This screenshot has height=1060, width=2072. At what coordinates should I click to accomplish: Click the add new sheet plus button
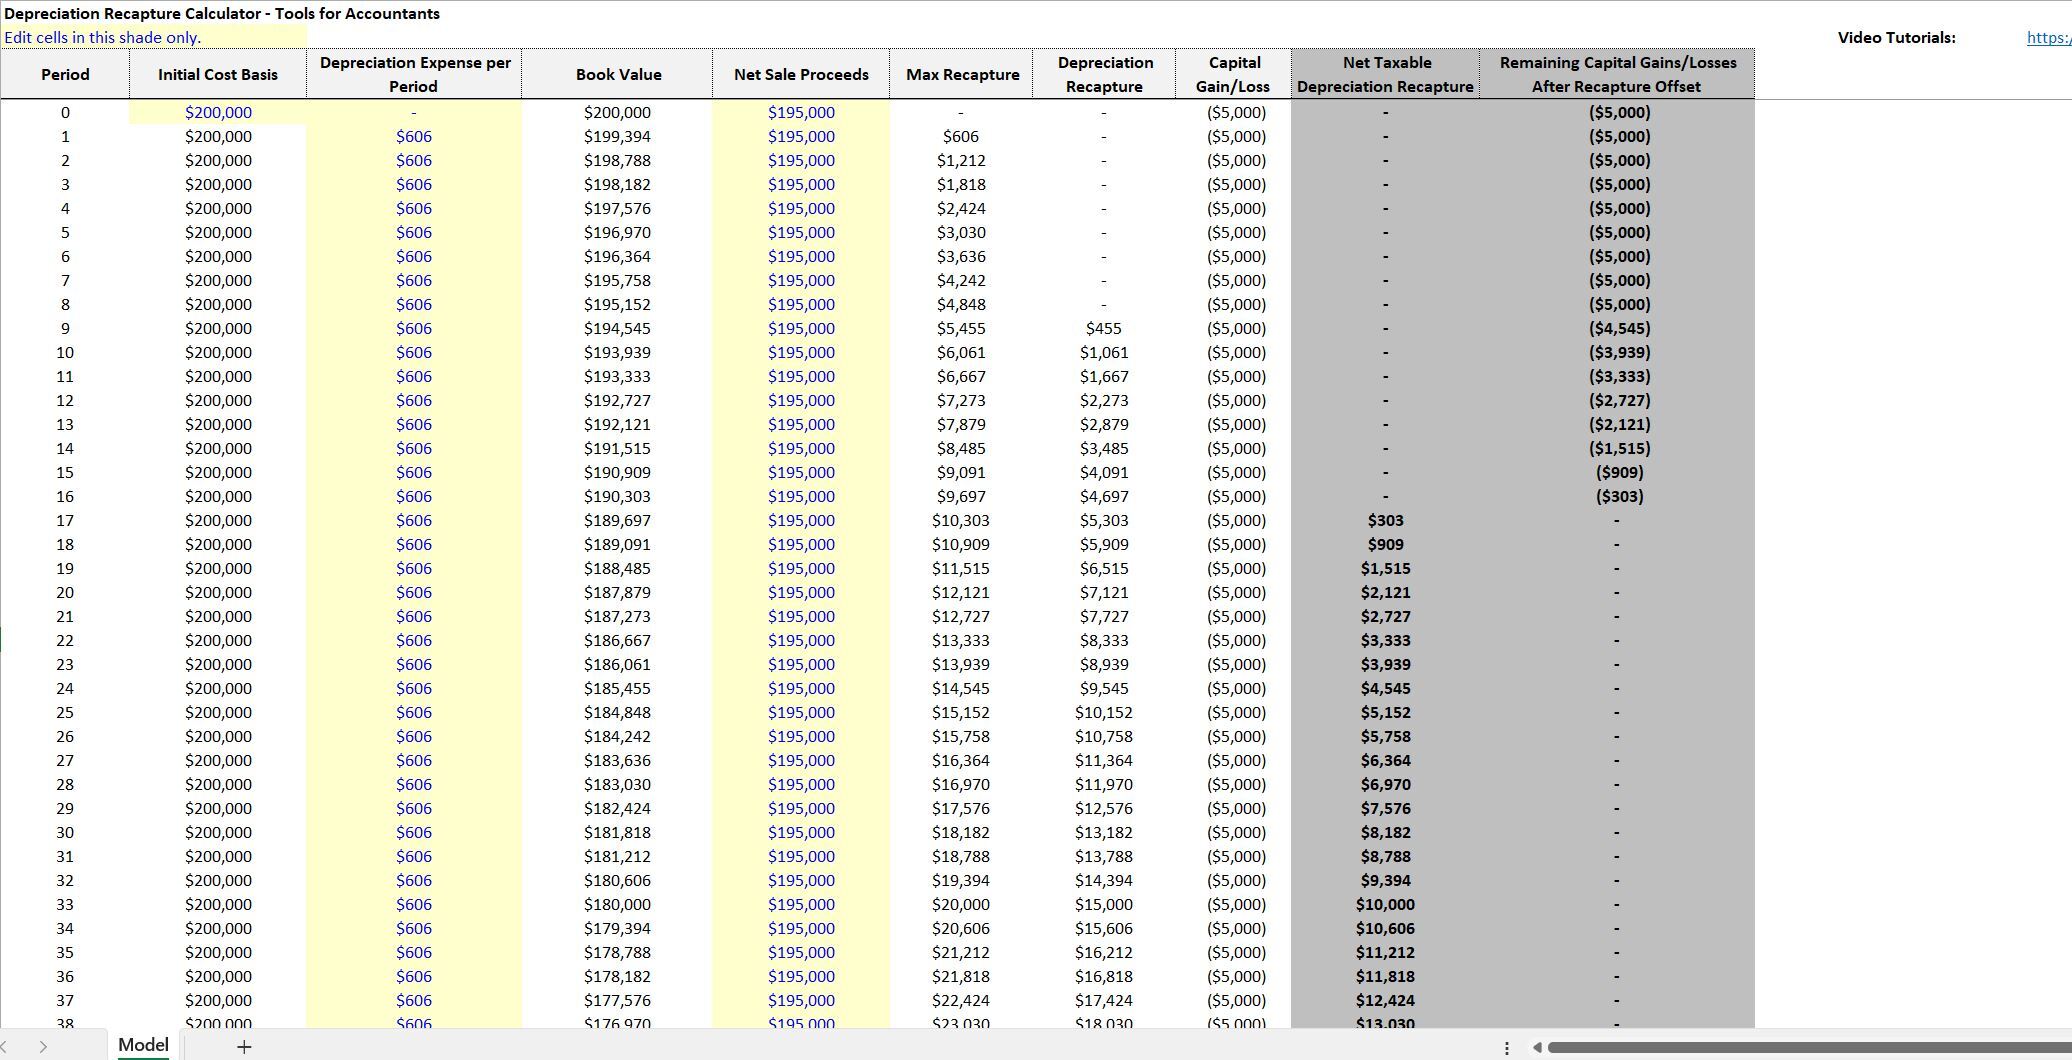pos(244,1045)
